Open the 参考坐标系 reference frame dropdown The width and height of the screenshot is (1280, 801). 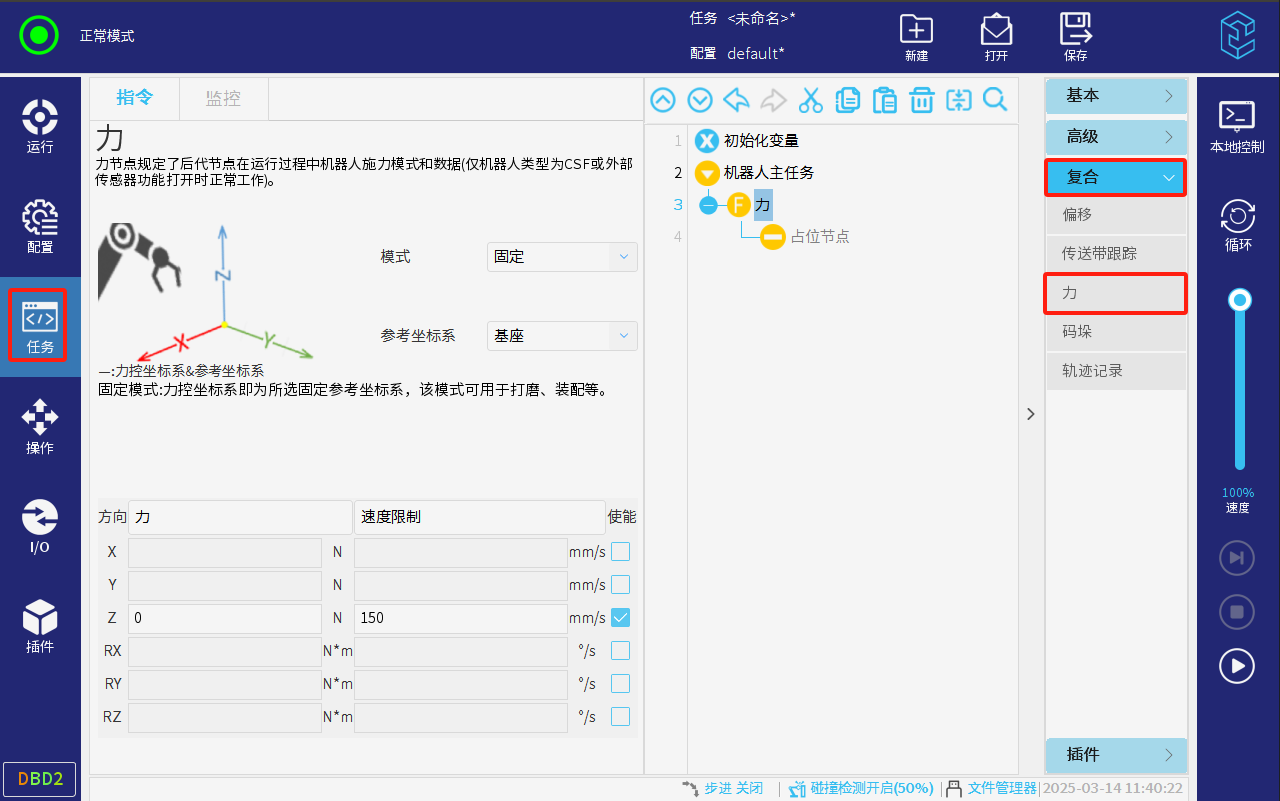tap(562, 336)
